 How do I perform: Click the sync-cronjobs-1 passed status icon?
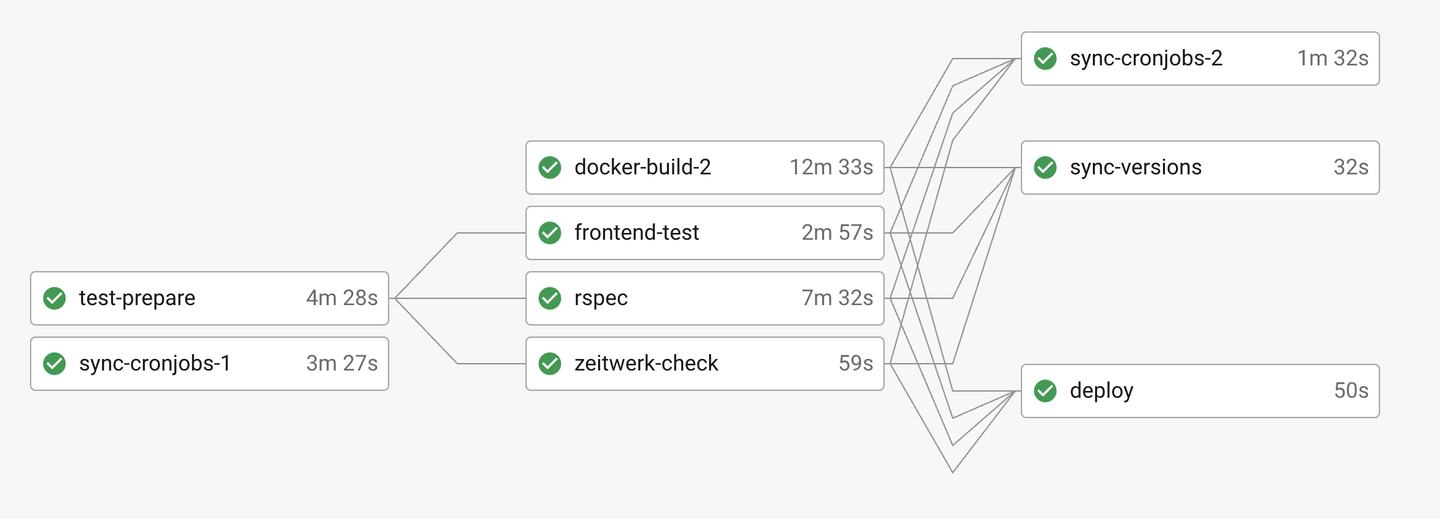pos(55,364)
